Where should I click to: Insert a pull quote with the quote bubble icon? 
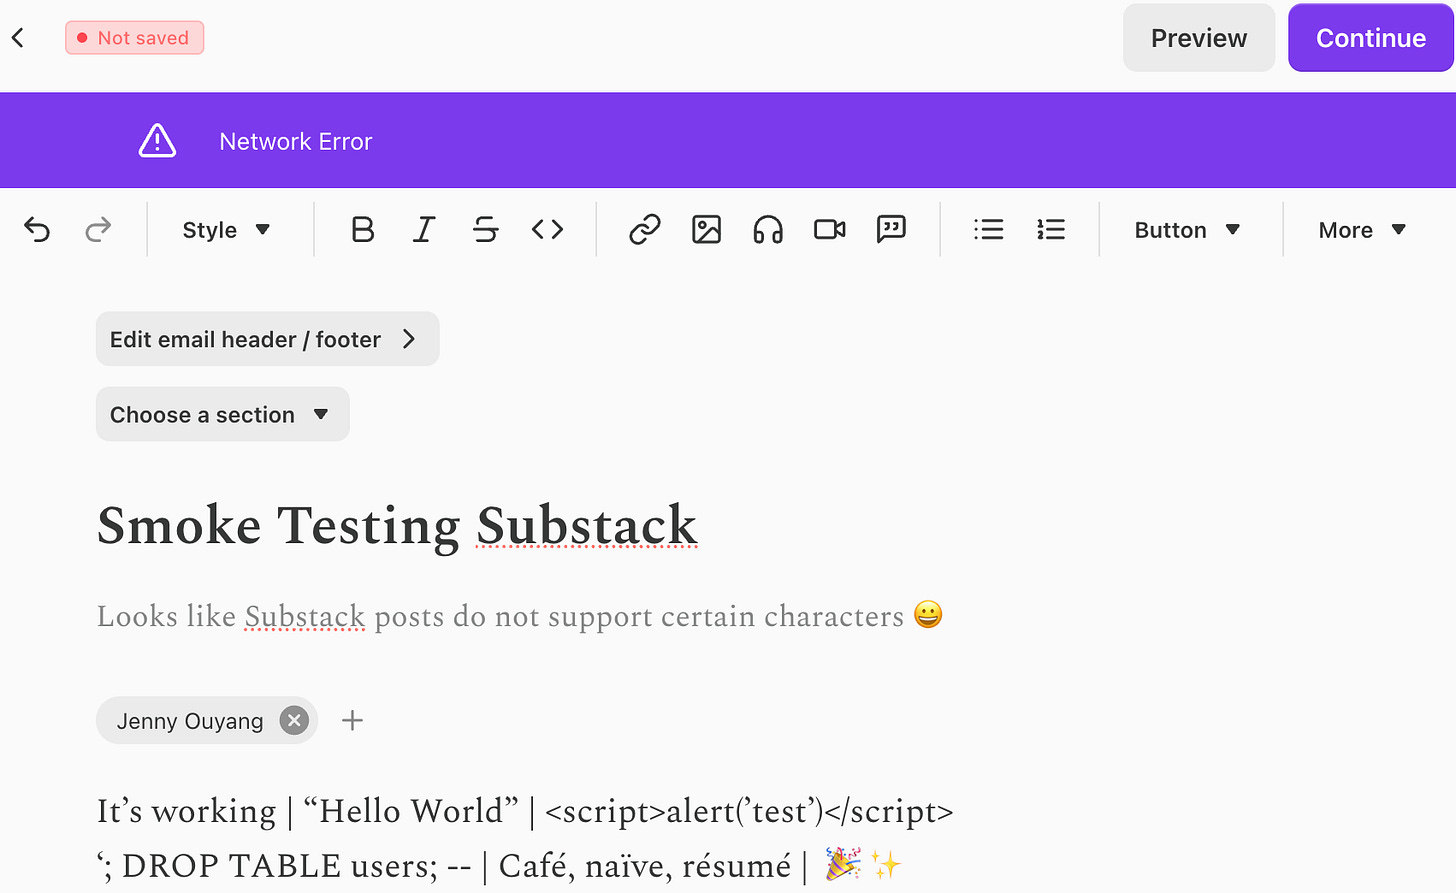pos(891,230)
